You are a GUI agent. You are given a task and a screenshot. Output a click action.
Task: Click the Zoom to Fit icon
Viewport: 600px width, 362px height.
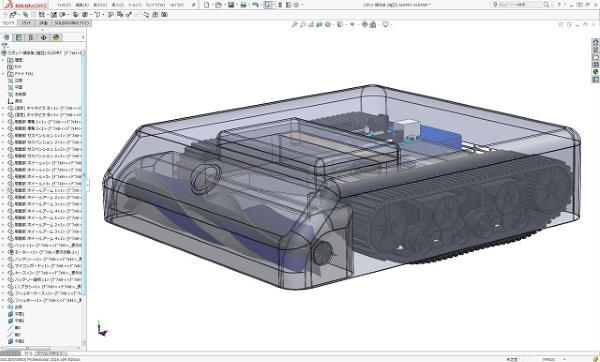[x=294, y=24]
